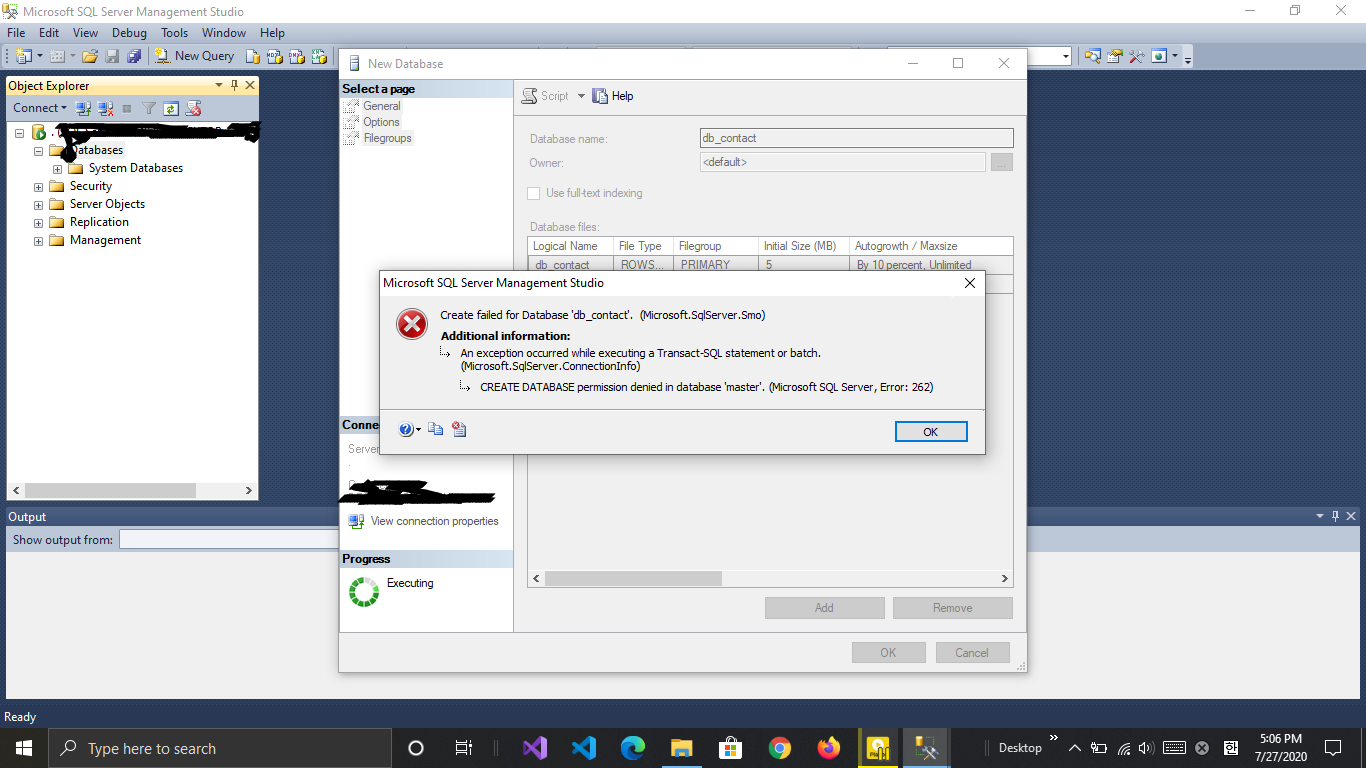Image resolution: width=1366 pixels, height=768 pixels.
Task: Click the owner browse ellipsis button
Action: tap(1002, 162)
